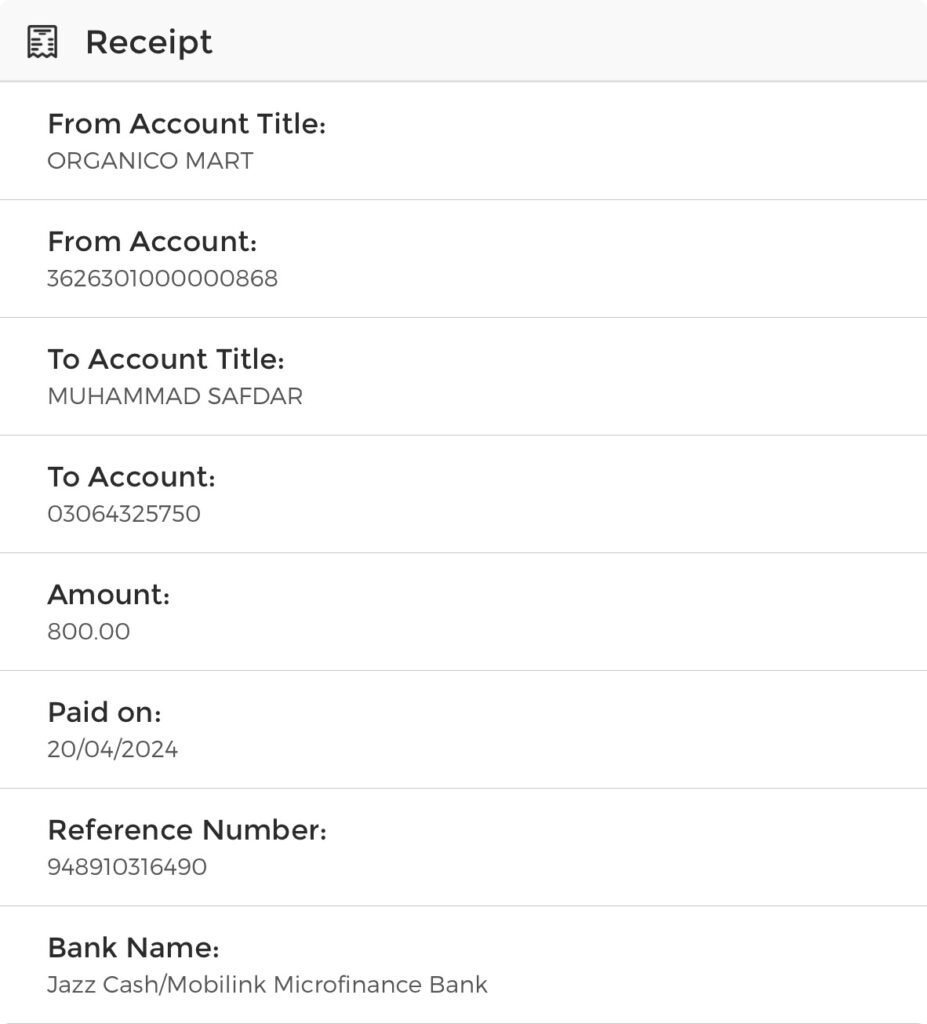Click the 800.00 amount value
This screenshot has width=927, height=1024.
[88, 632]
